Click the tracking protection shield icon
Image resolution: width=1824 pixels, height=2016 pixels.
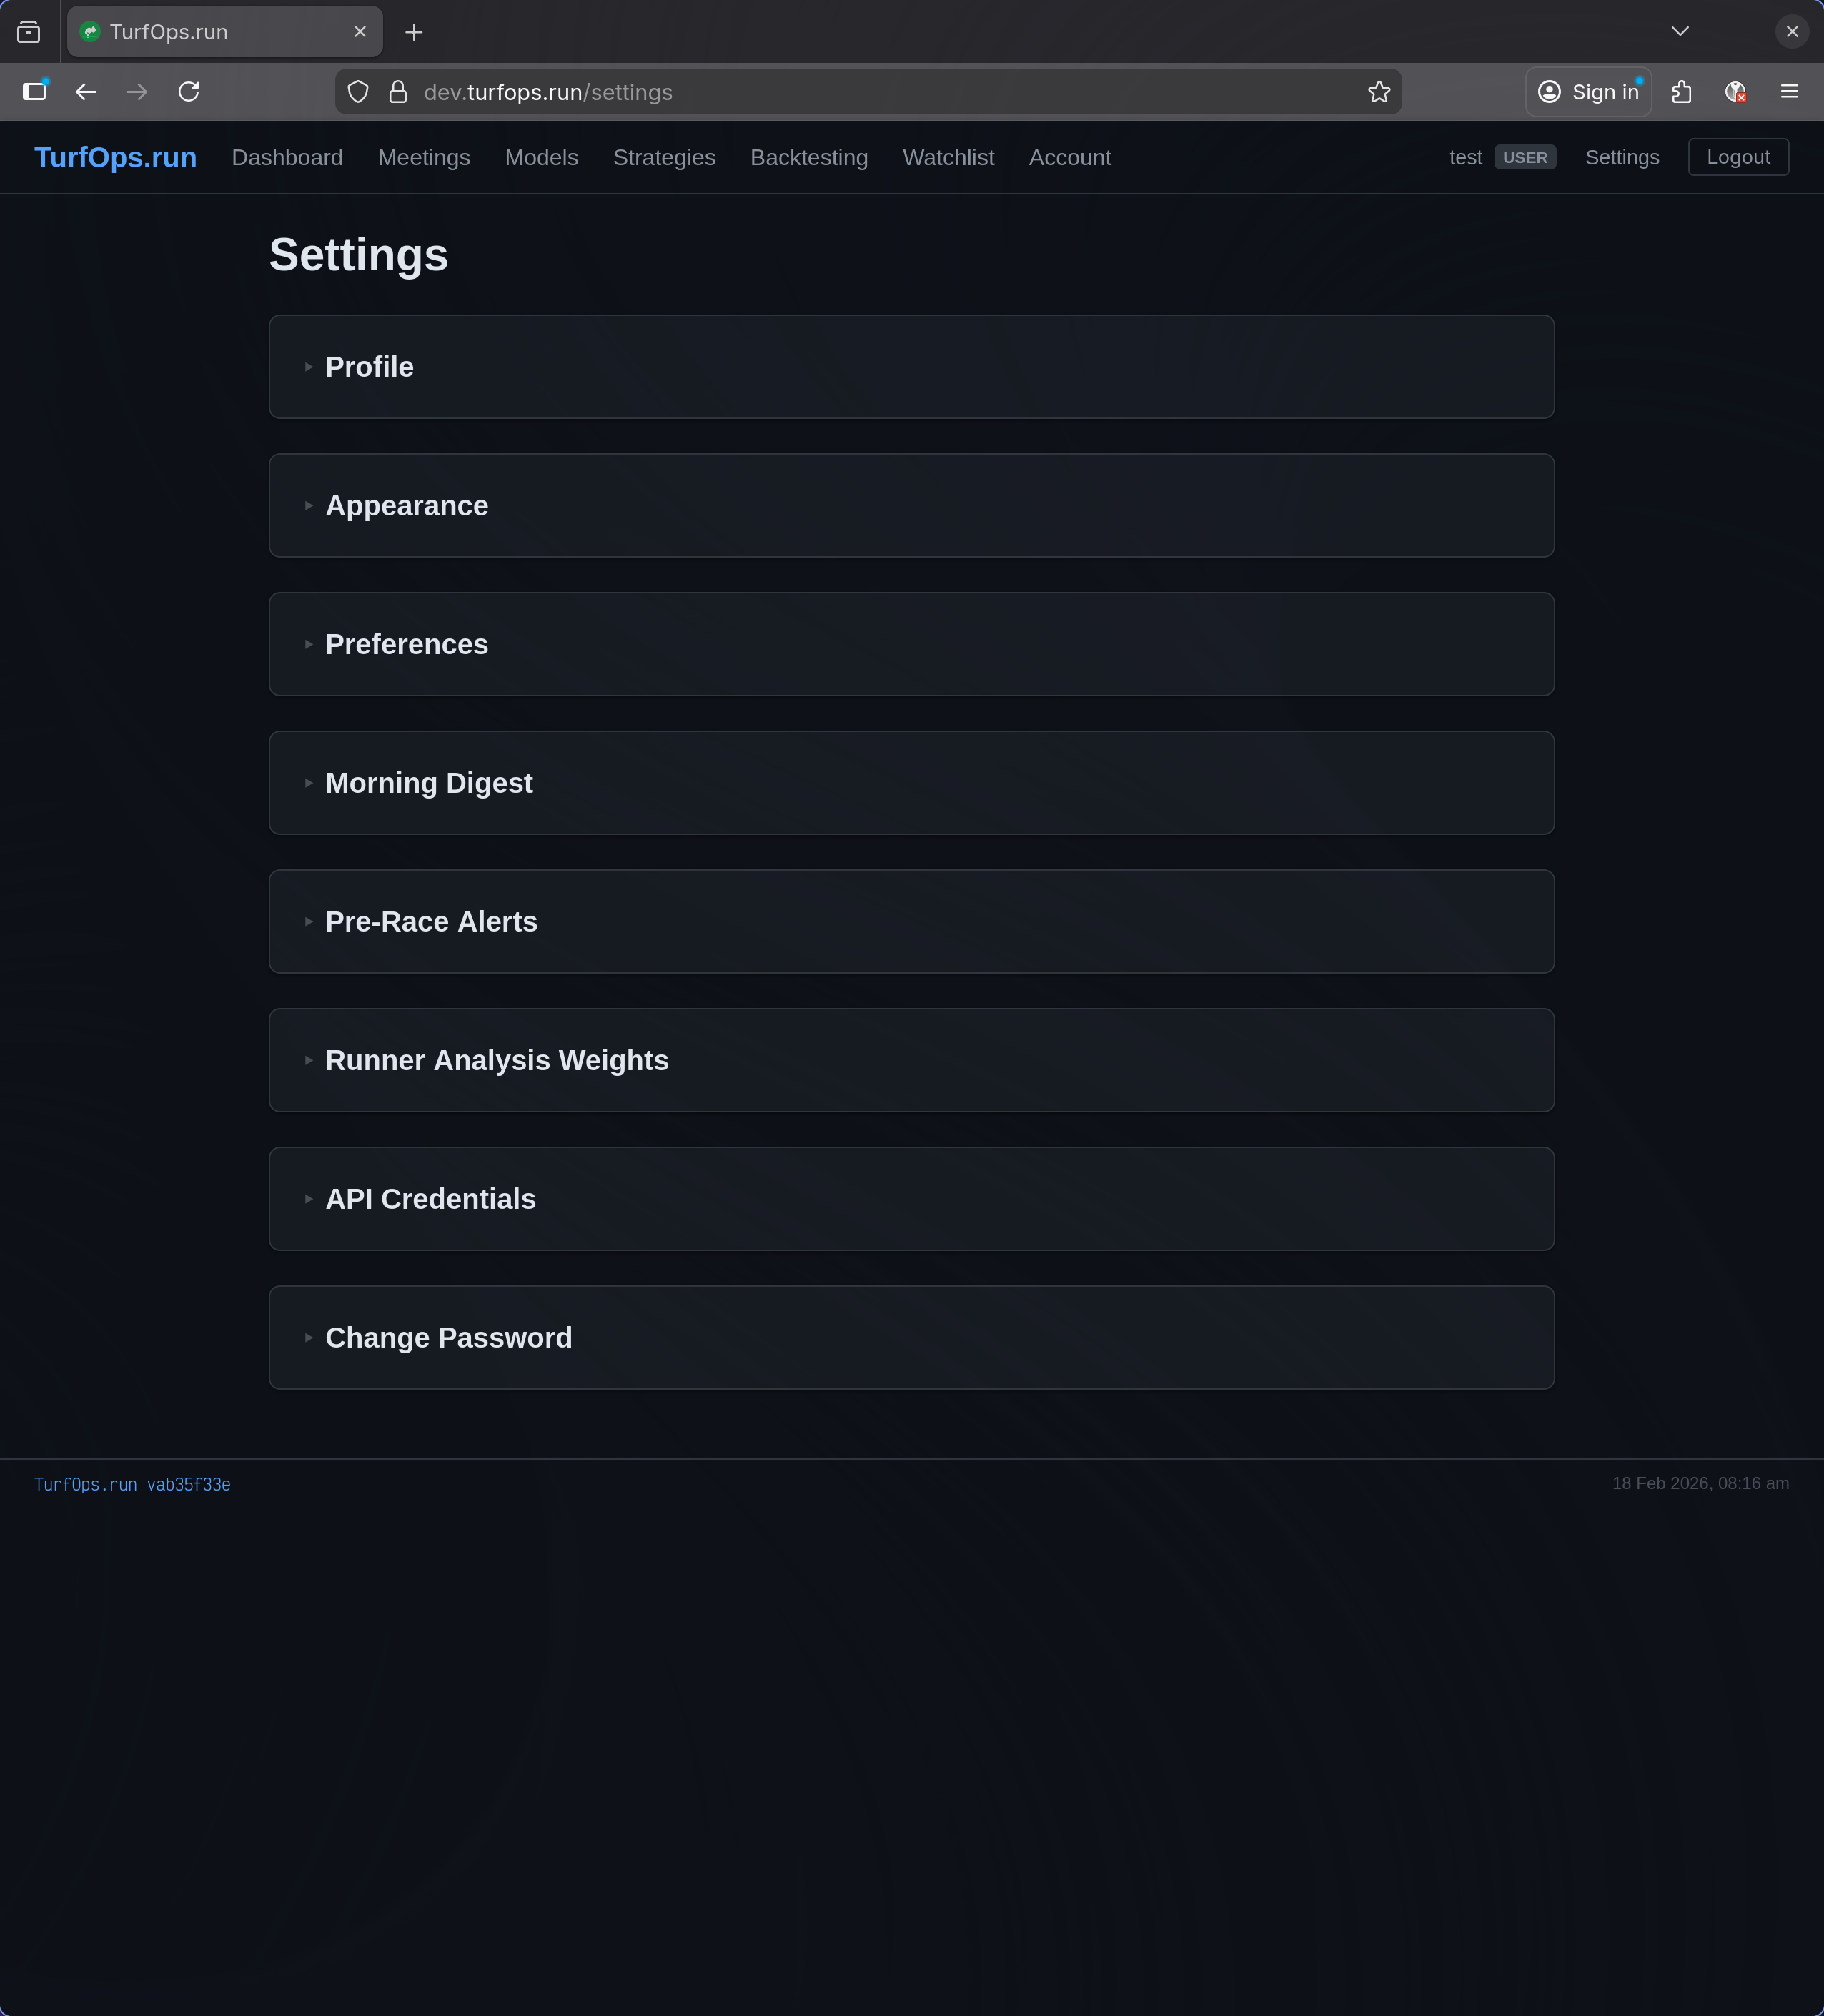coord(358,91)
